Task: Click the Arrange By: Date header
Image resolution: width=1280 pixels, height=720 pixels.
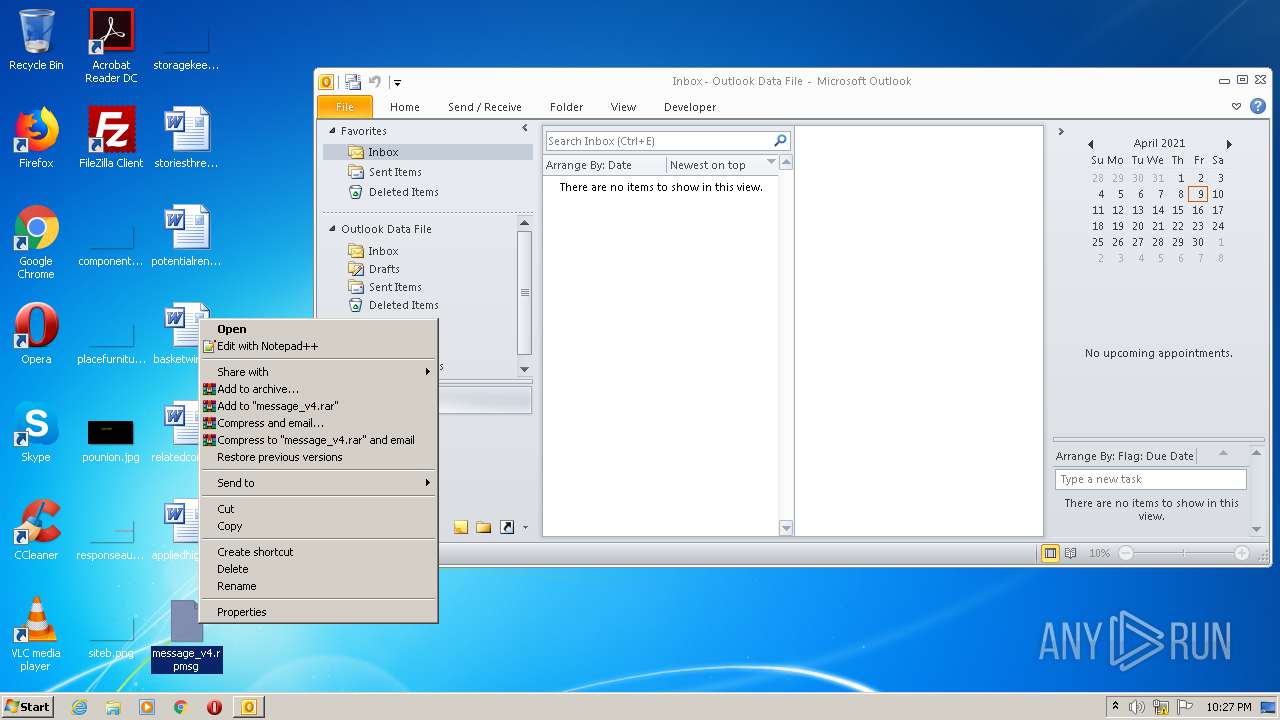Action: [604, 165]
